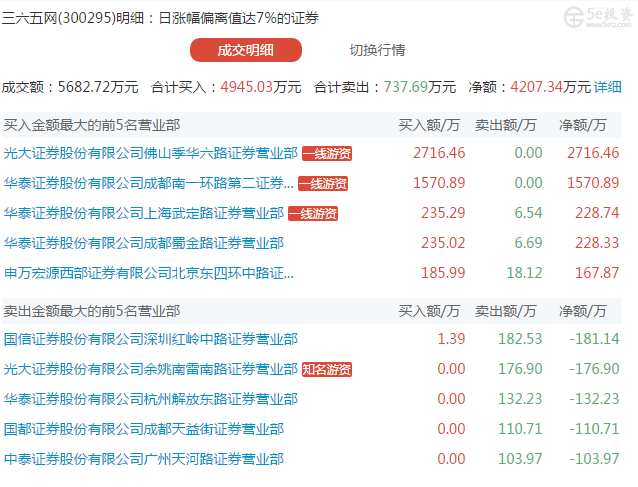The height and width of the screenshot is (487, 638).
Task: Click buy amount 235.29
Action: click(443, 213)
